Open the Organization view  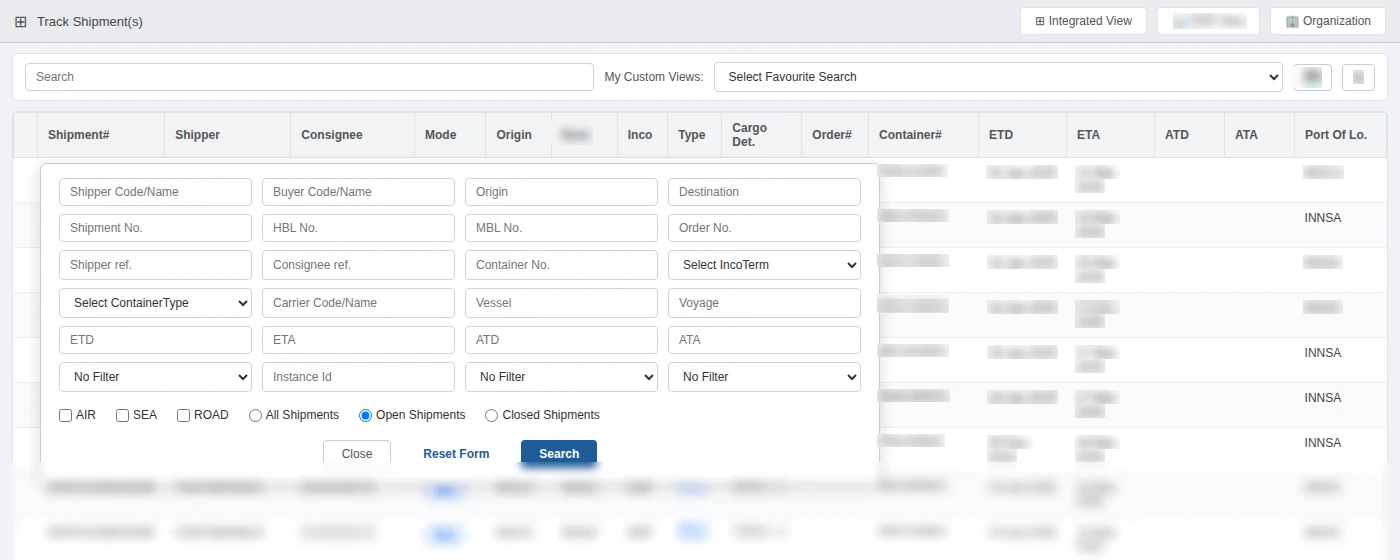pyautogui.click(x=1328, y=21)
